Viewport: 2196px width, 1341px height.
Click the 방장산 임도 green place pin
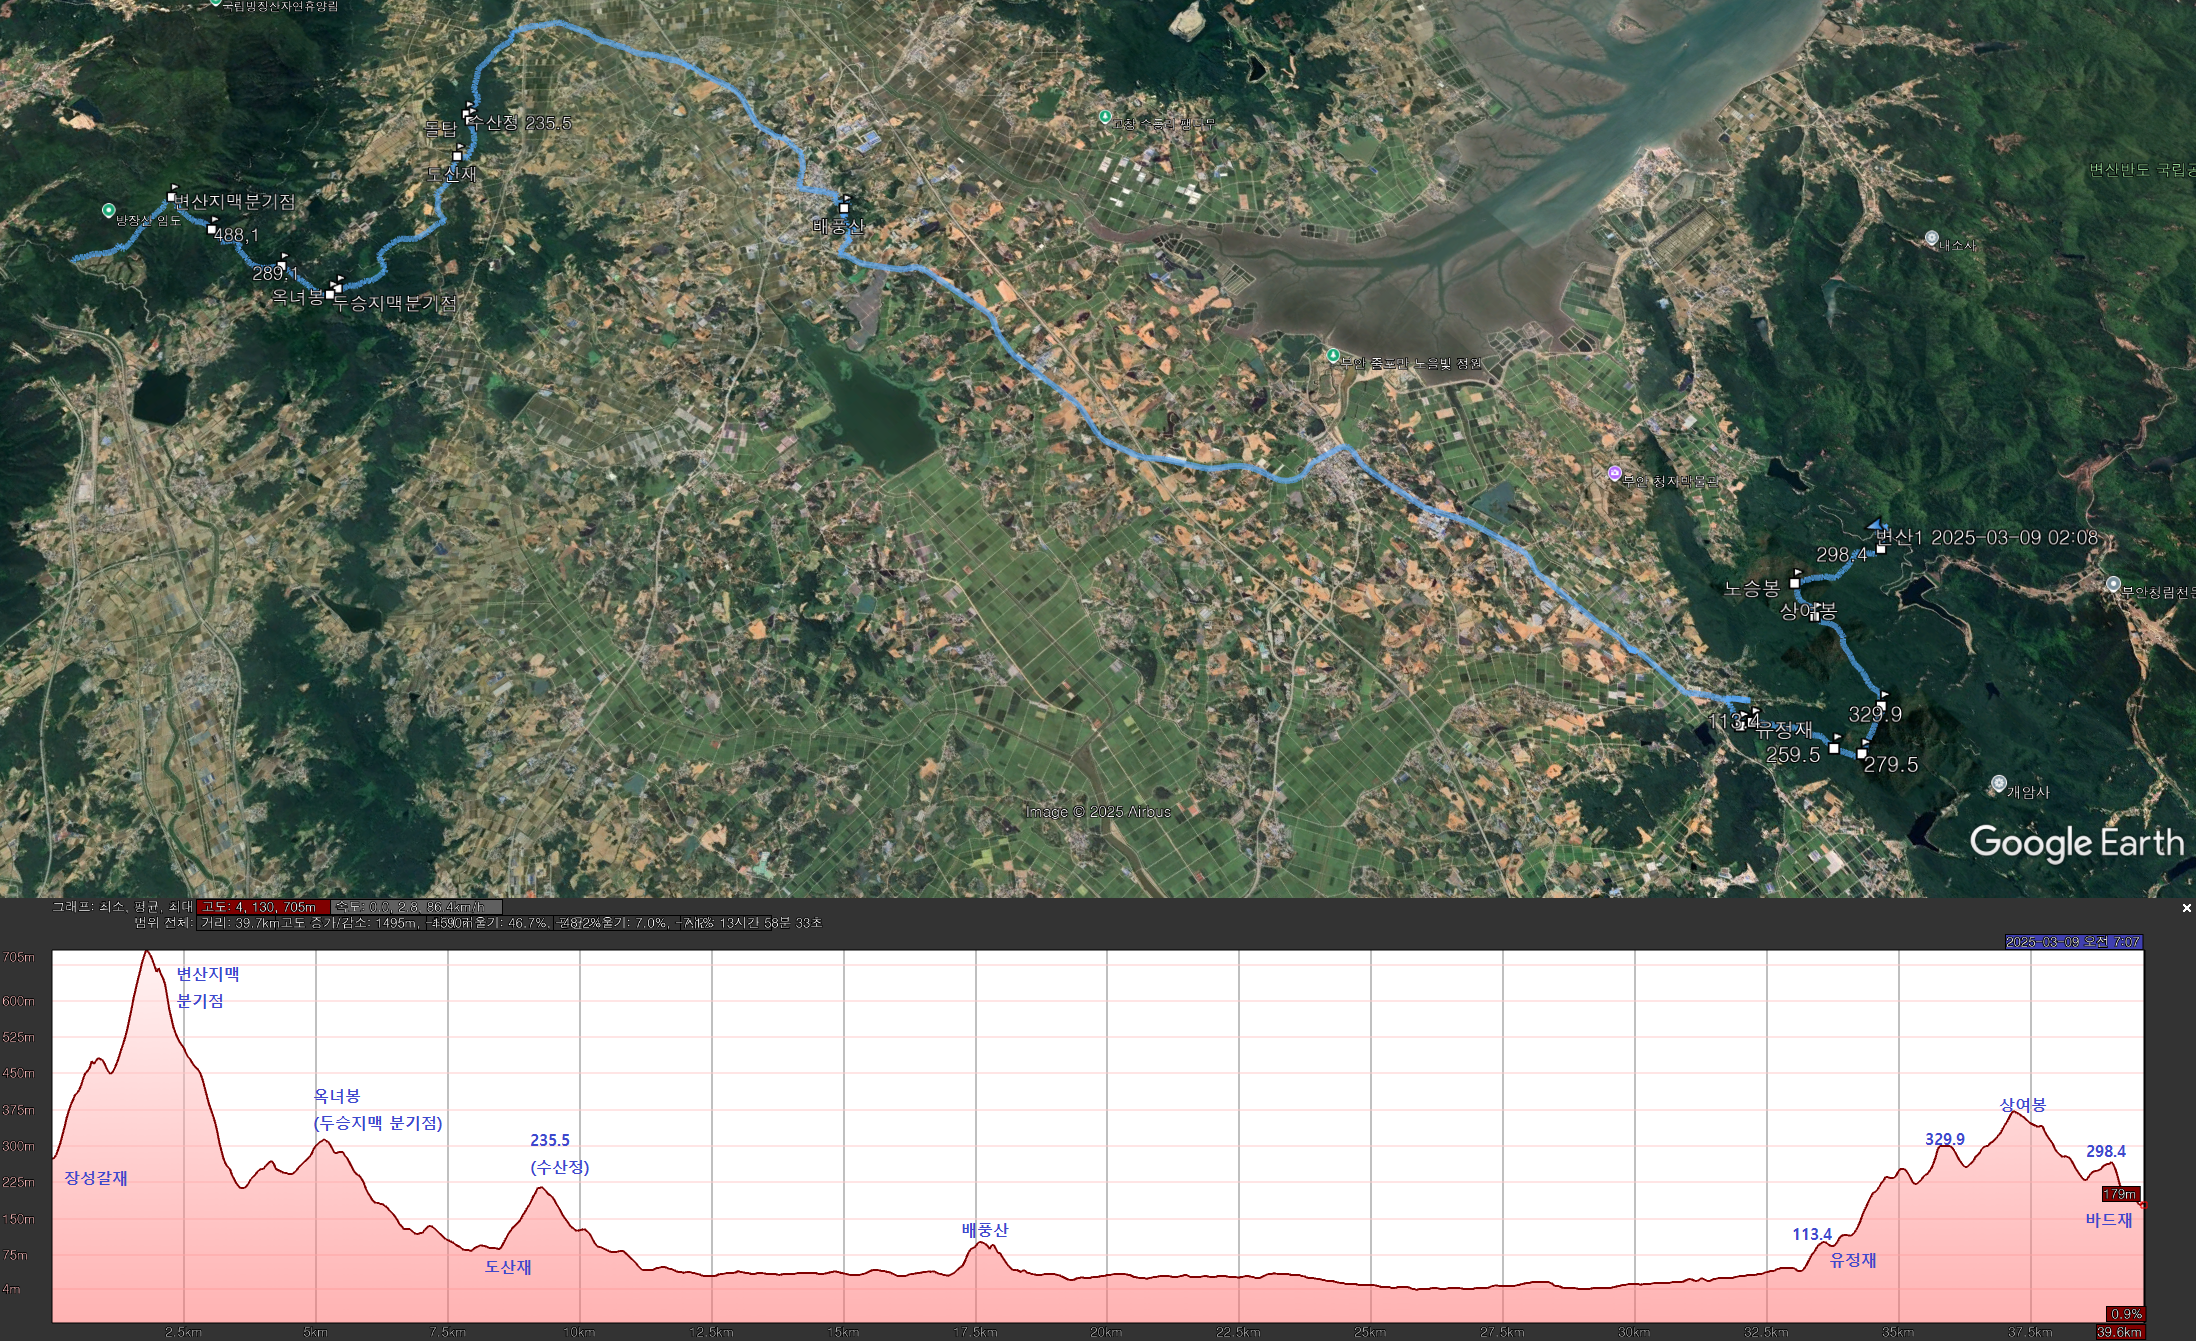point(109,211)
